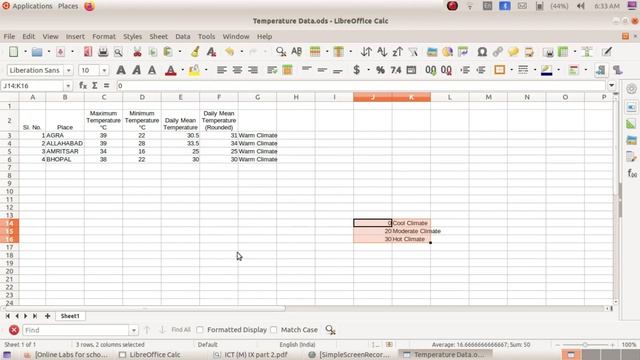640x360 pixels.
Task: Open the Styles menu
Action: pos(133,36)
